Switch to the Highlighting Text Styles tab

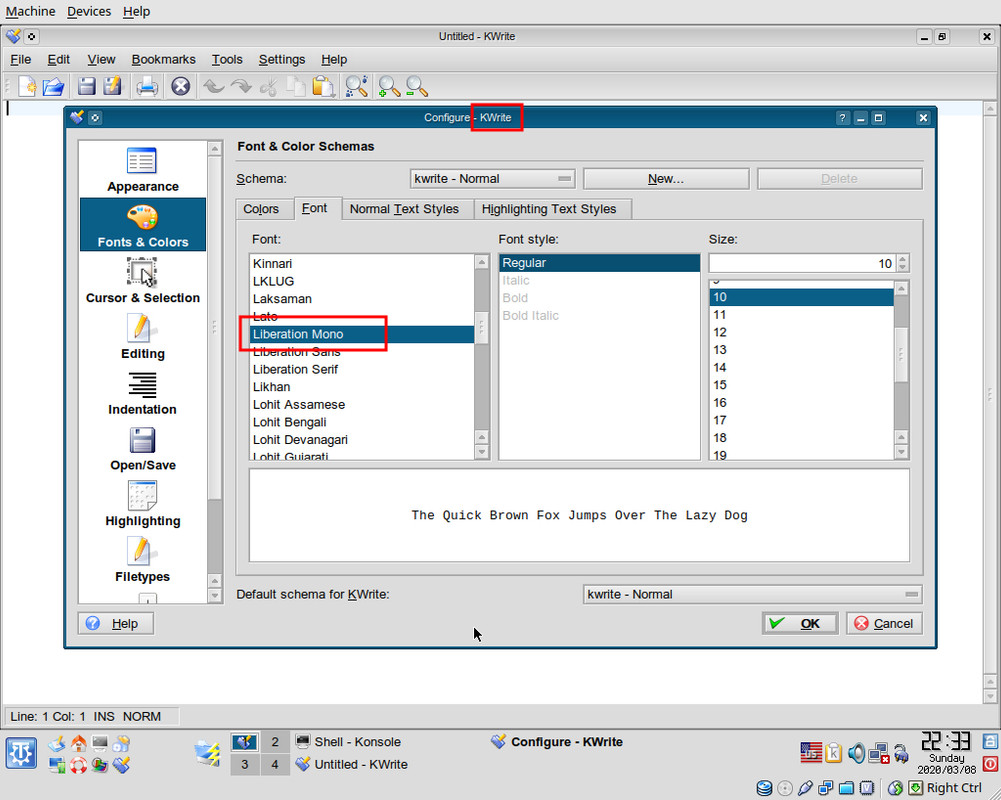[549, 209]
